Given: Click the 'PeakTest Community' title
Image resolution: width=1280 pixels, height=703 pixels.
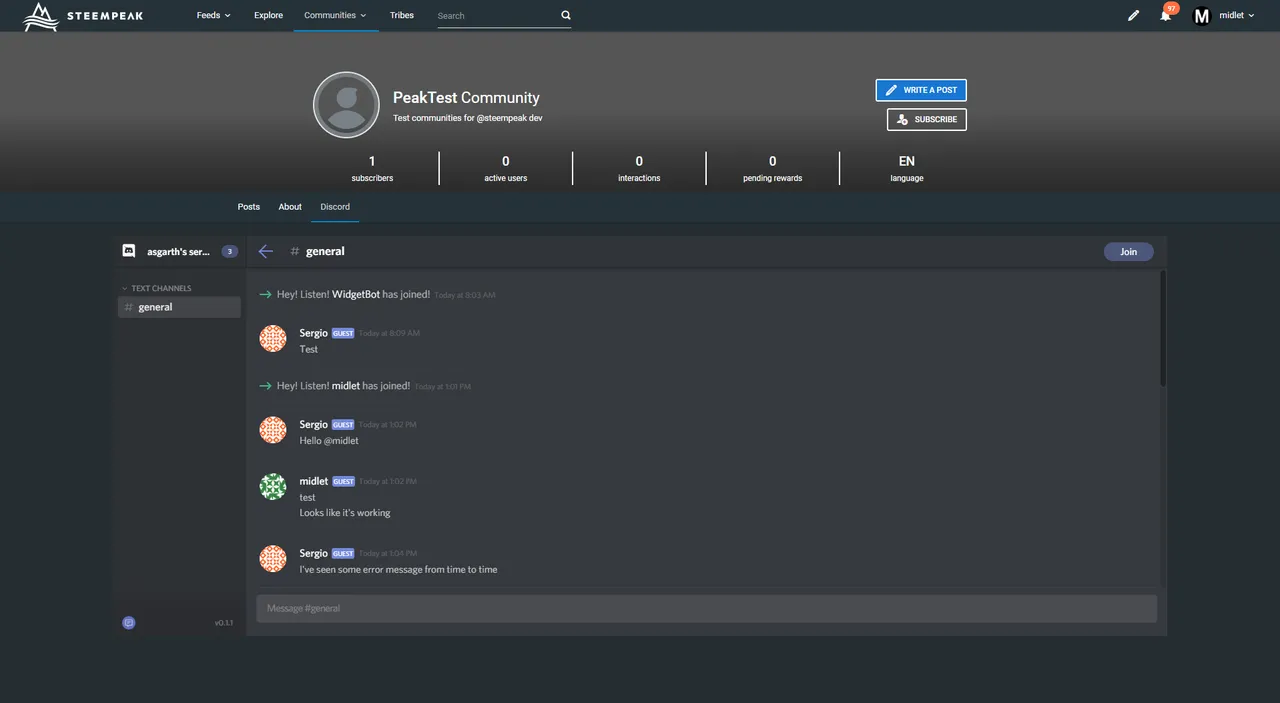Looking at the screenshot, I should coord(466,98).
